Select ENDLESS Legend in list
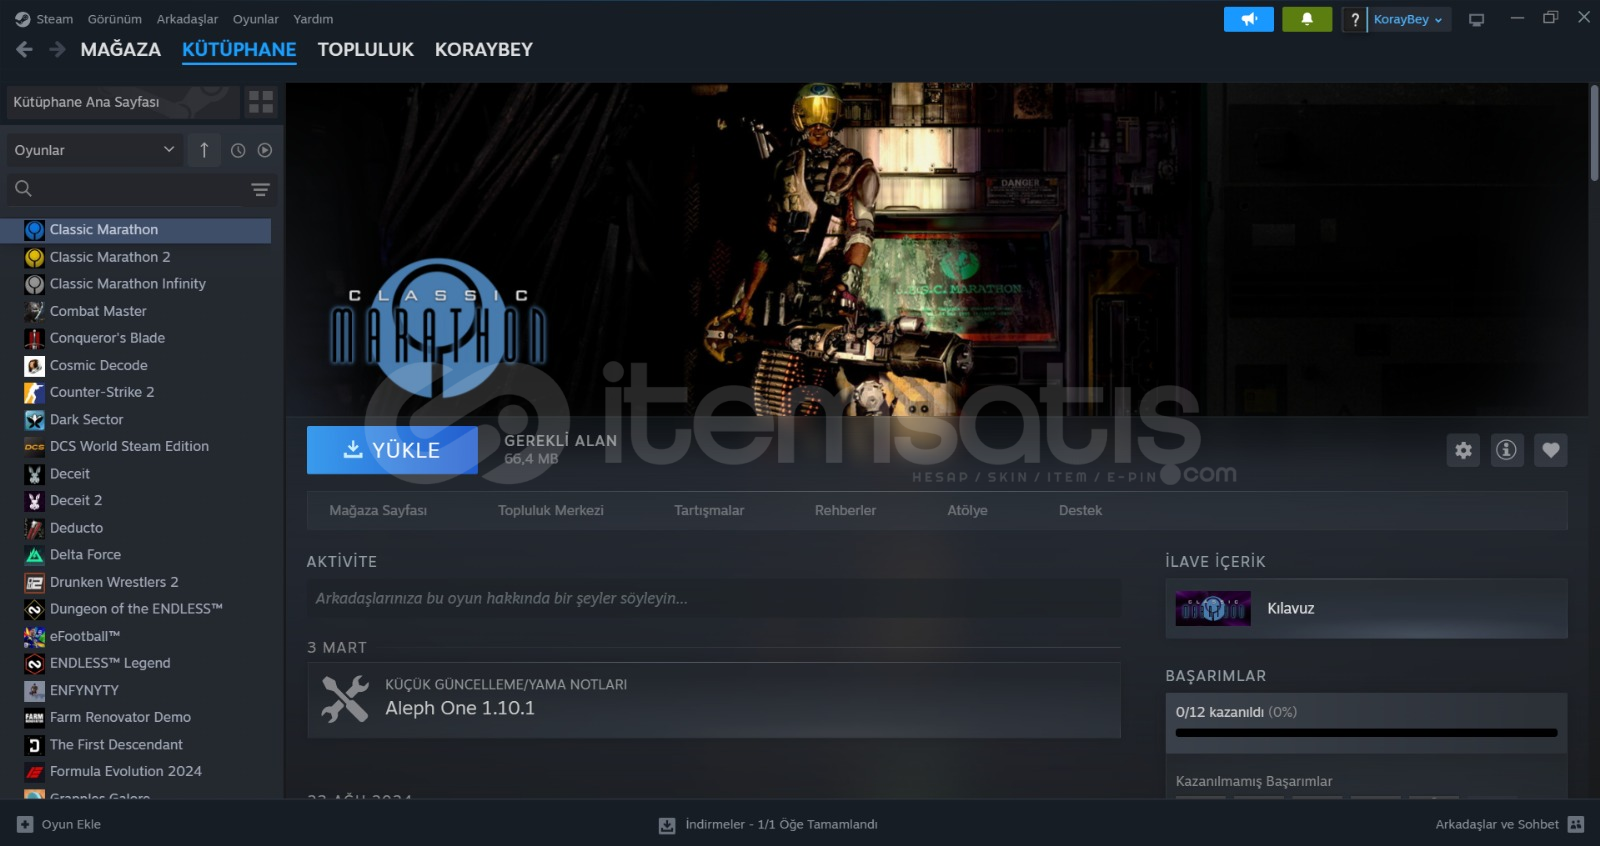1600x846 pixels. pyautogui.click(x=137, y=663)
